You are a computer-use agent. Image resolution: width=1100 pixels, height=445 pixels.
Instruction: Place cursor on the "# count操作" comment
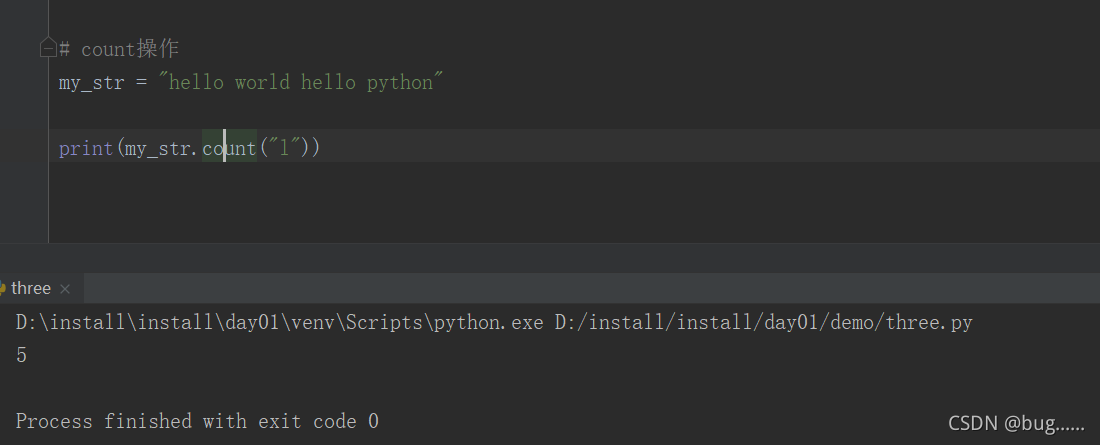pyautogui.click(x=119, y=49)
